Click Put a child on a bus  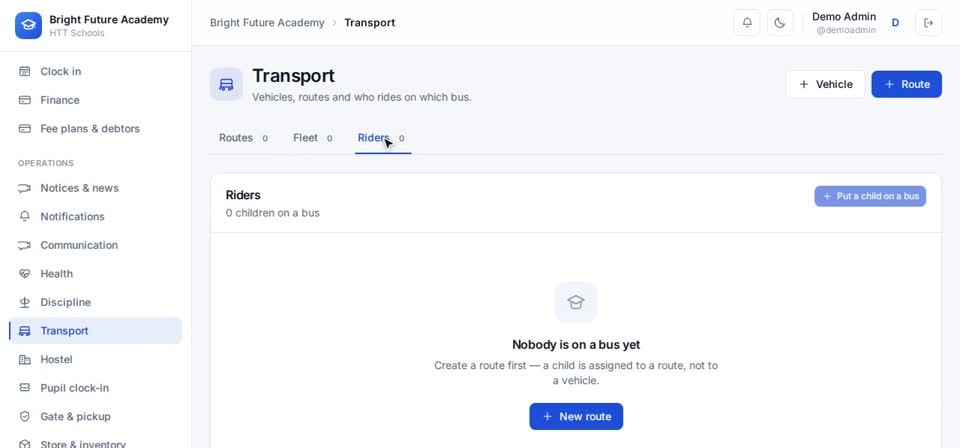click(x=870, y=196)
